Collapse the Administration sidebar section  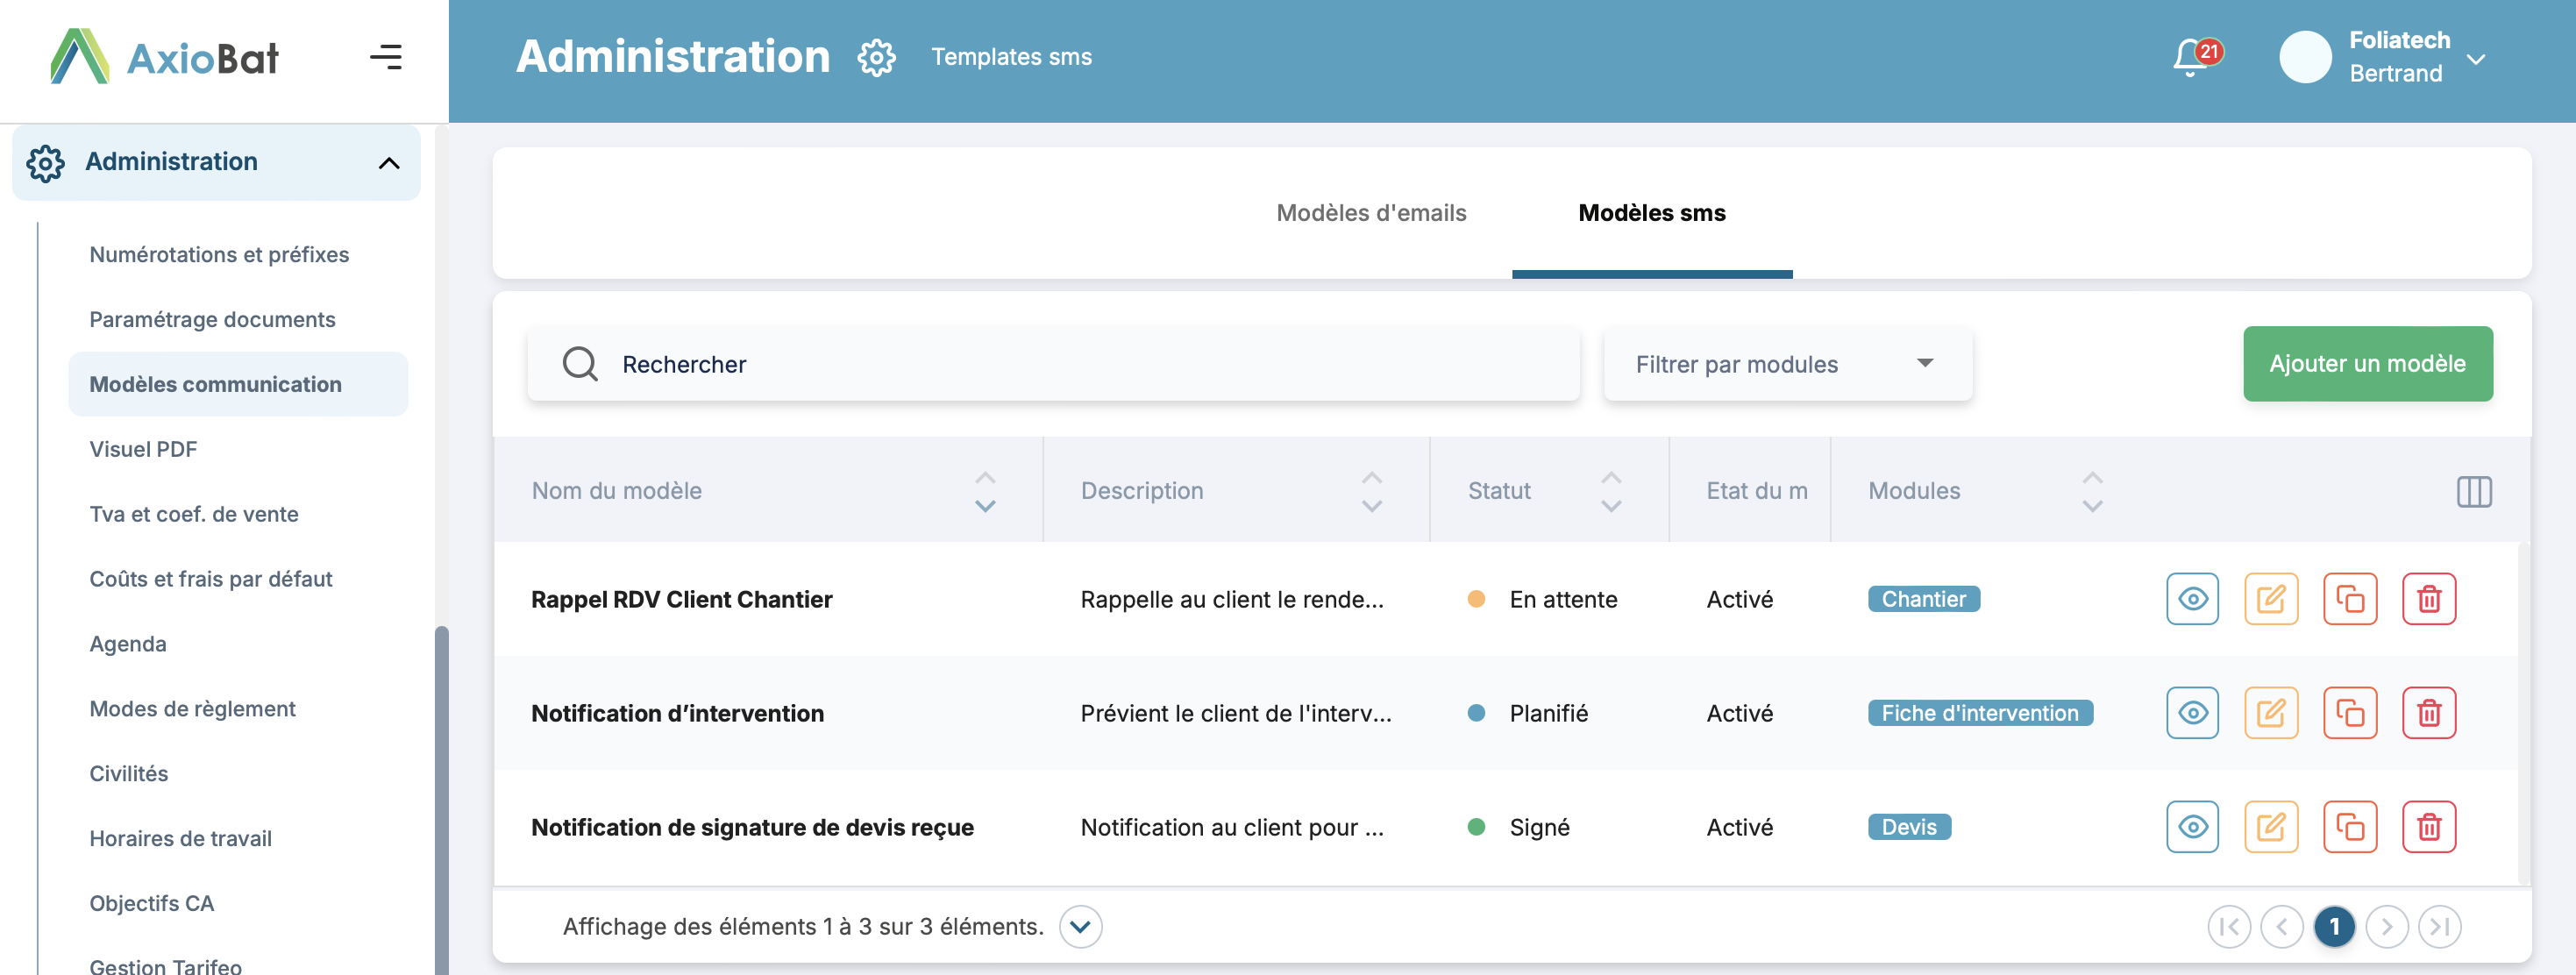pos(389,163)
